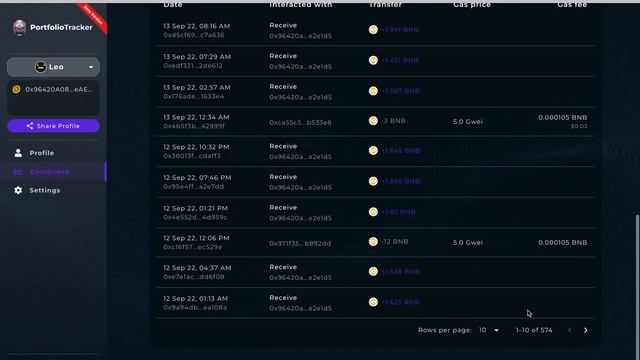Open transaction hash 0x4e552d...4d959c
This screenshot has width=640, height=360.
coord(195,217)
